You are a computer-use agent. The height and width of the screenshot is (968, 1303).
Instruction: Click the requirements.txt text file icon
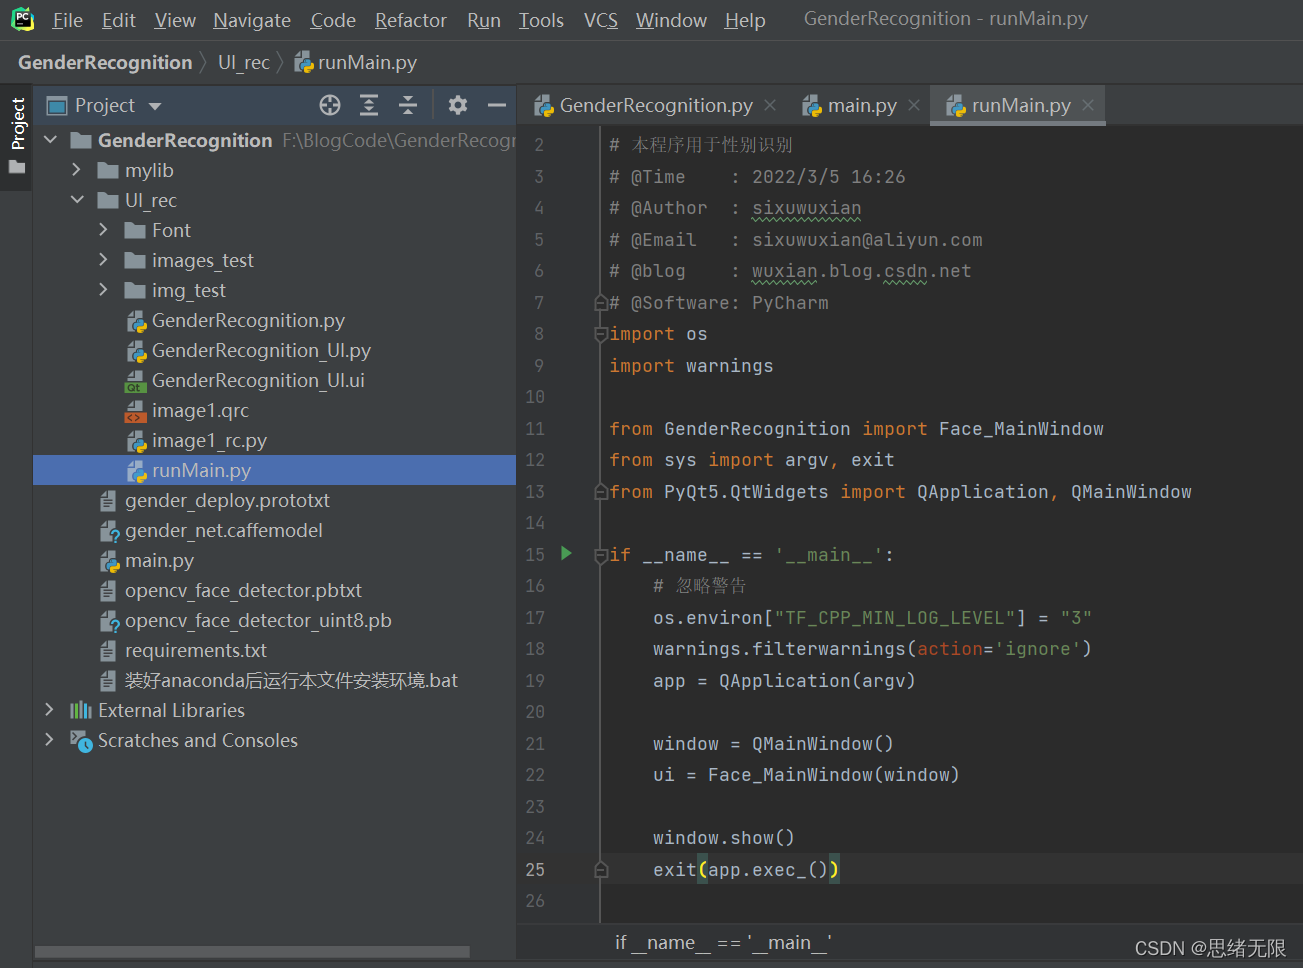pos(108,651)
